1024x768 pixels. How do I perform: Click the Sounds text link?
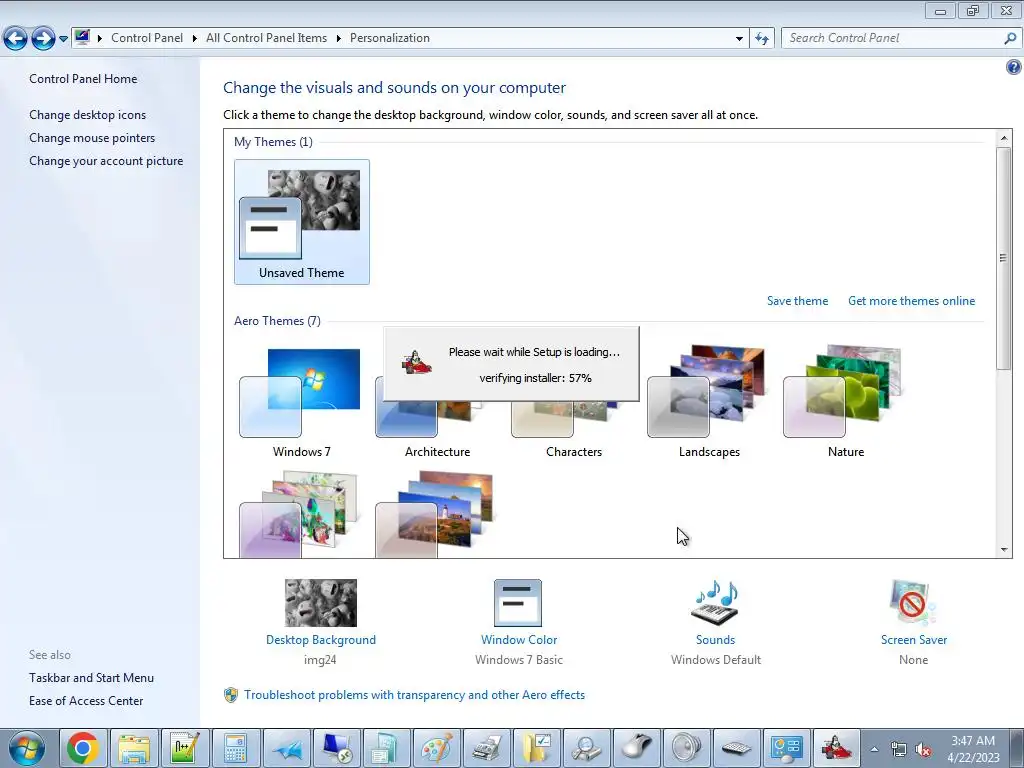[x=715, y=640]
